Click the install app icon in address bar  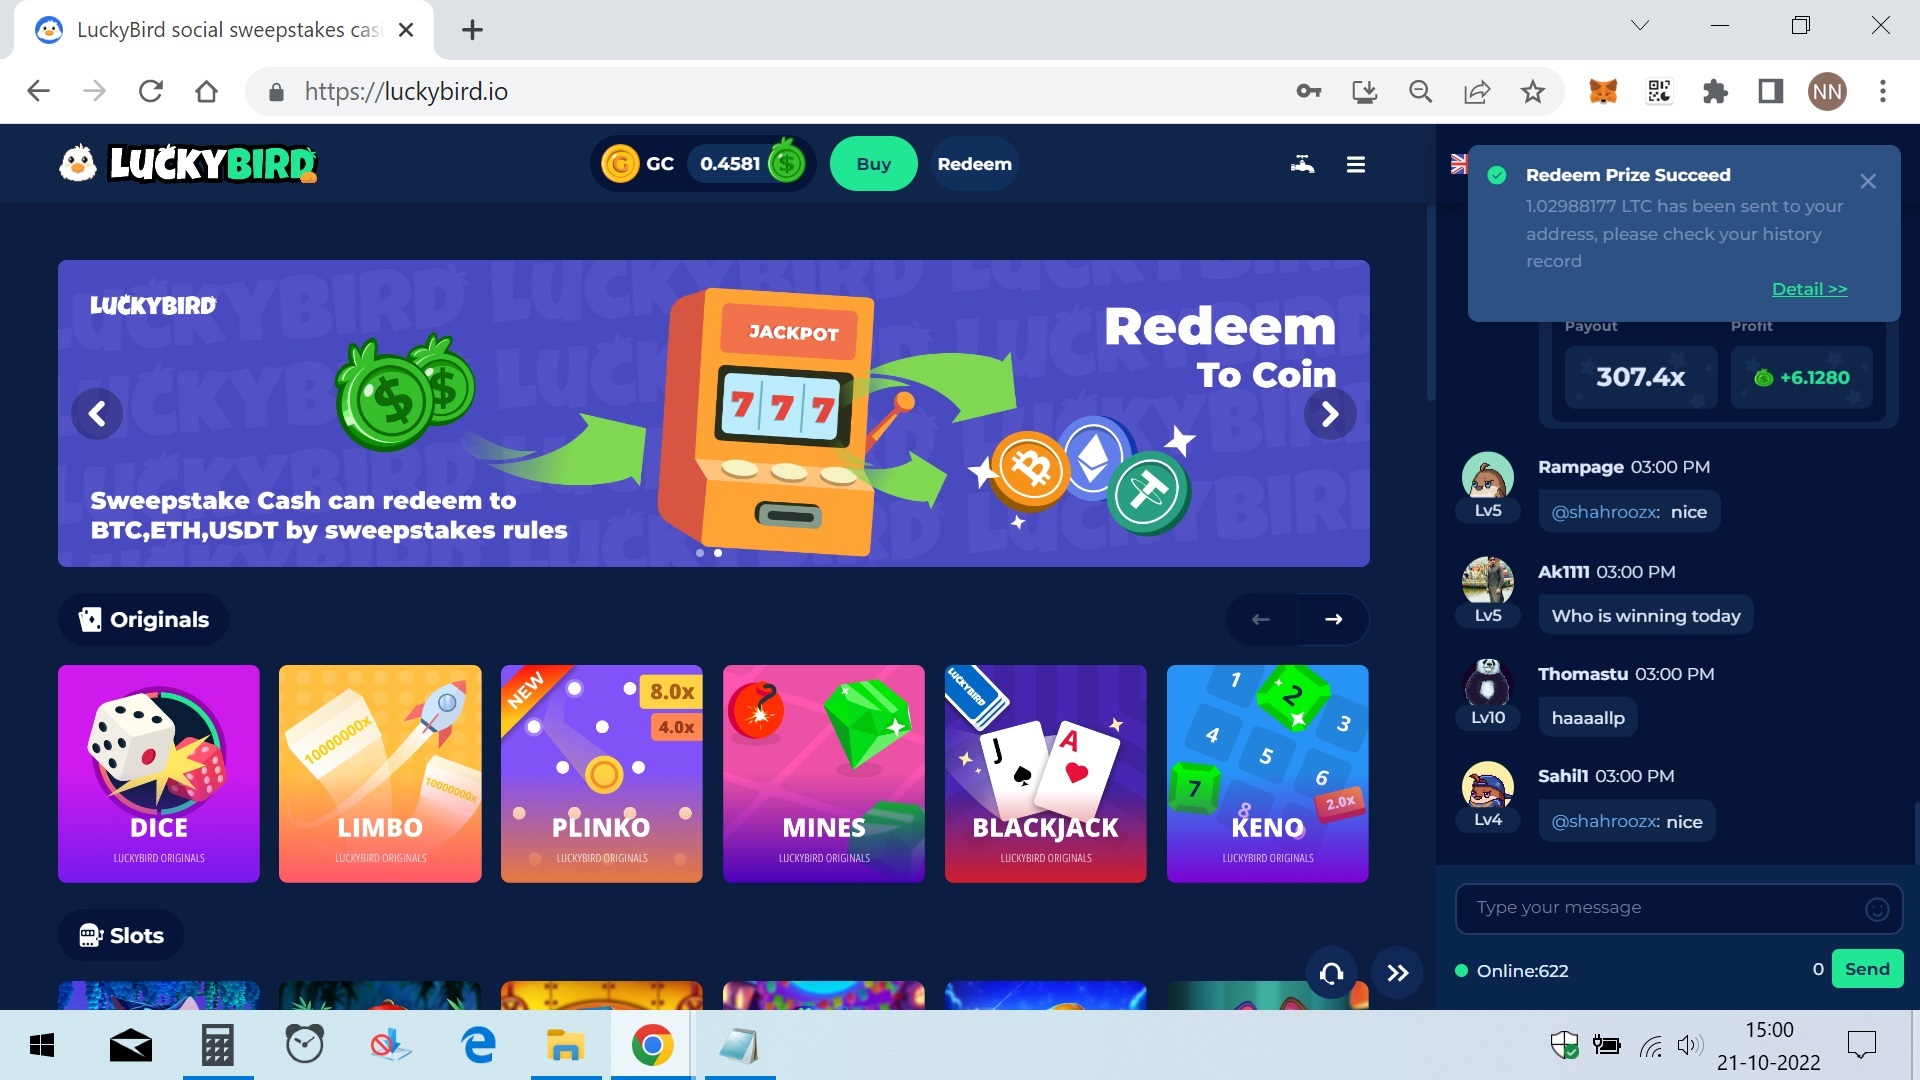(x=1364, y=92)
